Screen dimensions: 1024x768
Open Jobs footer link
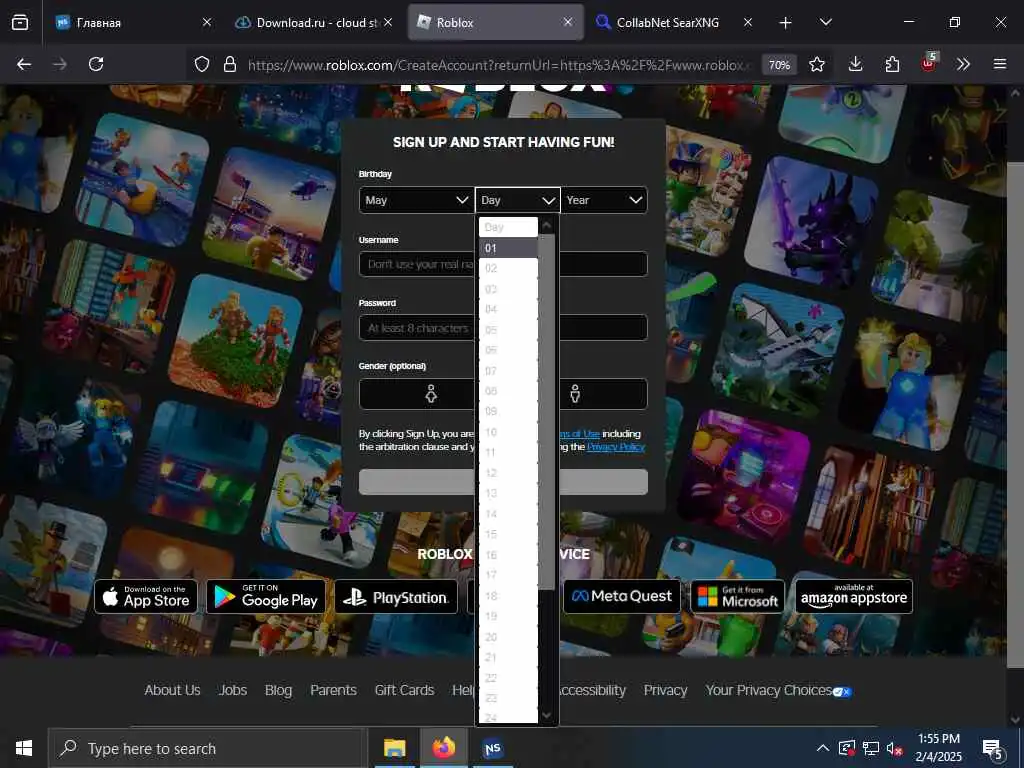click(x=233, y=690)
